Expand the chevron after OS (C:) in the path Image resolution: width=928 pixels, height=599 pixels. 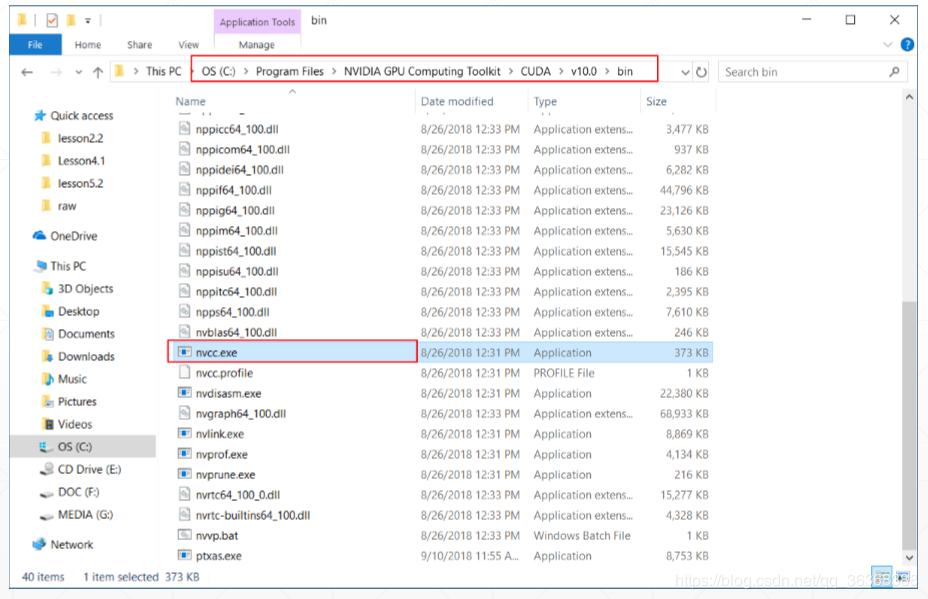pyautogui.click(x=246, y=72)
